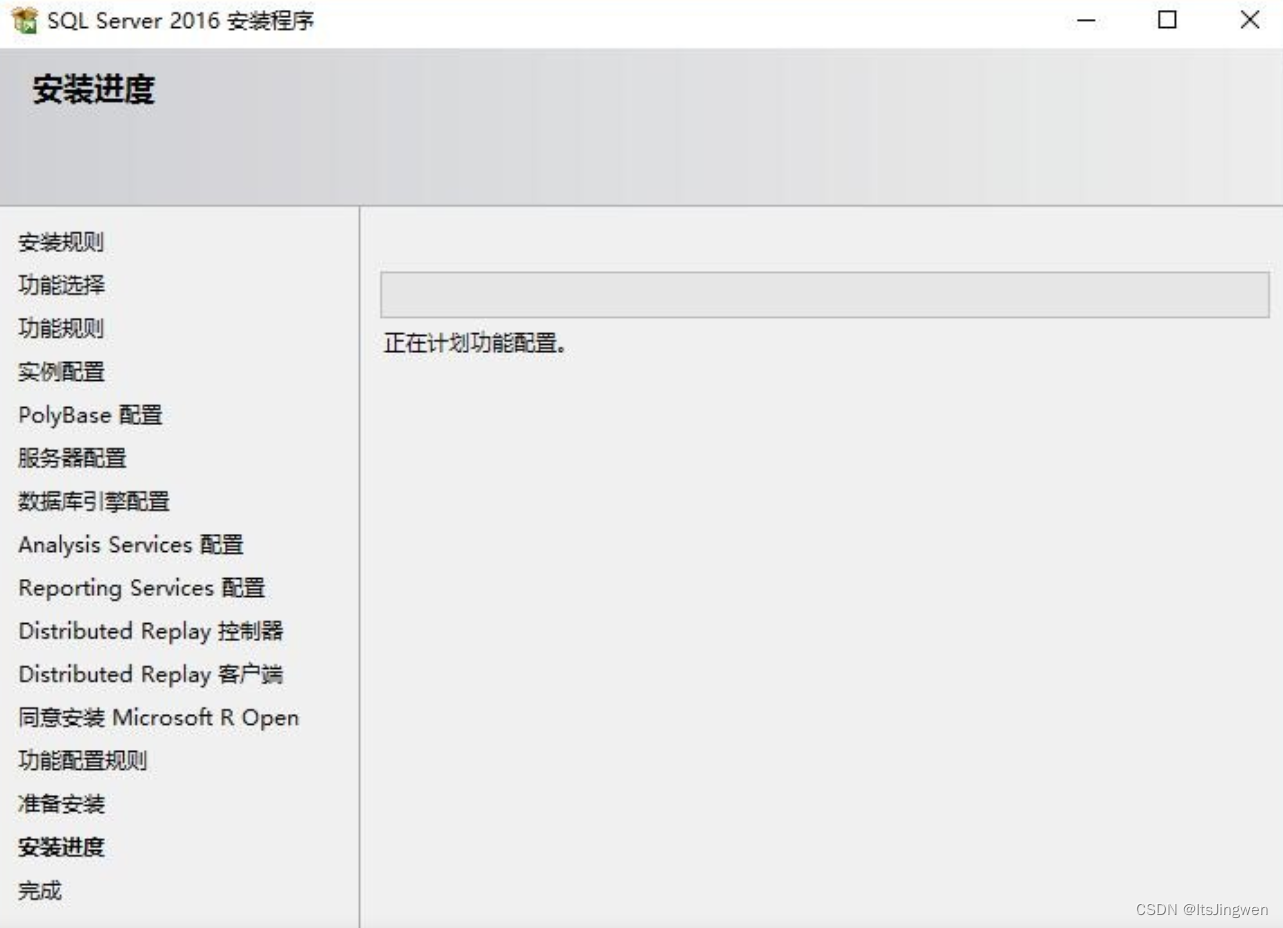This screenshot has width=1283, height=928.
Task: Minimize the setup window
Action: (x=1087, y=20)
